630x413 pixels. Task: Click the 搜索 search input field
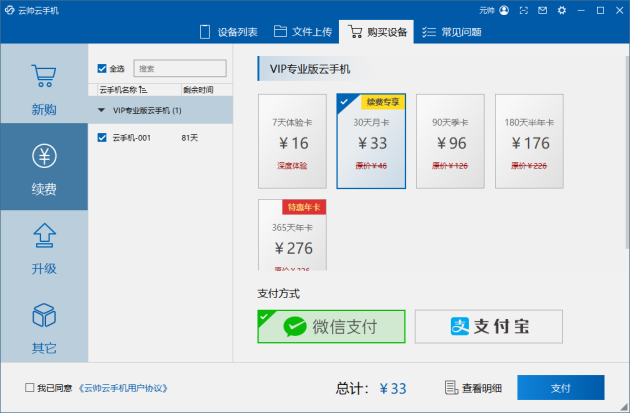point(180,69)
